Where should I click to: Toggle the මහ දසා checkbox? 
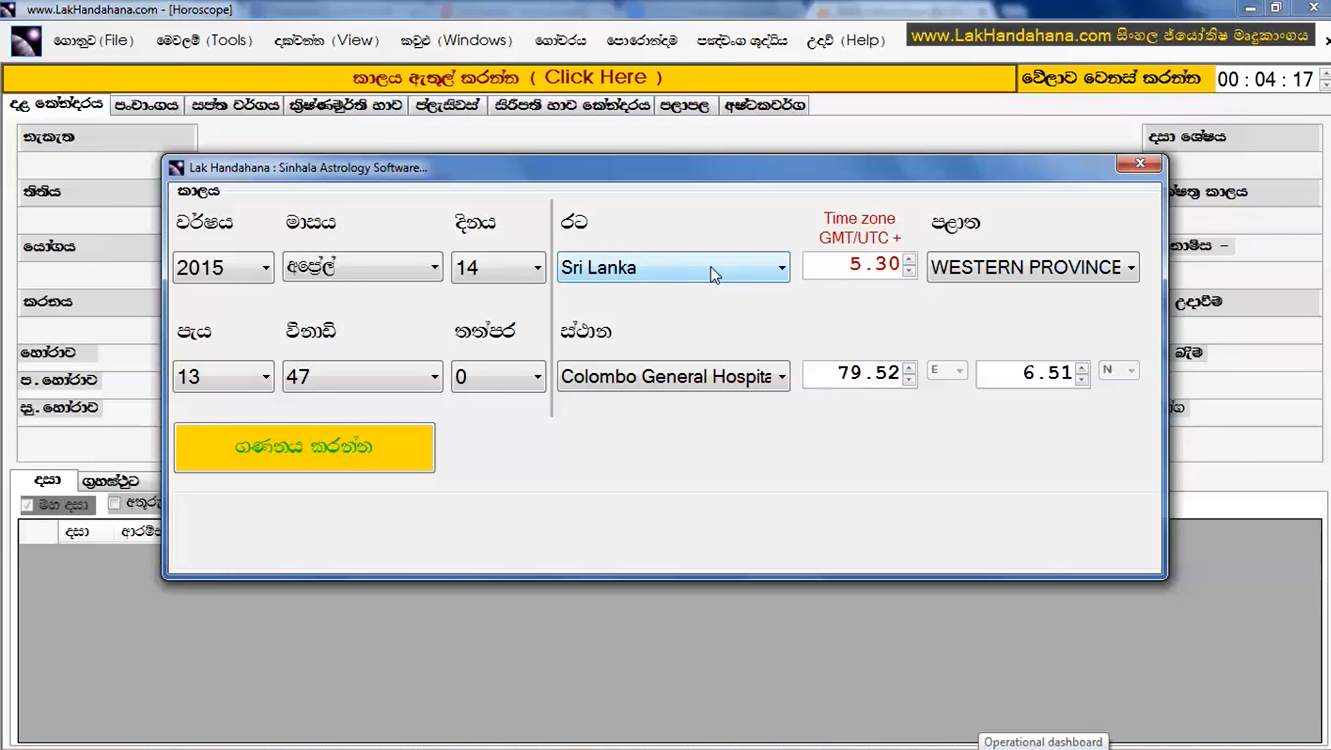[x=28, y=505]
